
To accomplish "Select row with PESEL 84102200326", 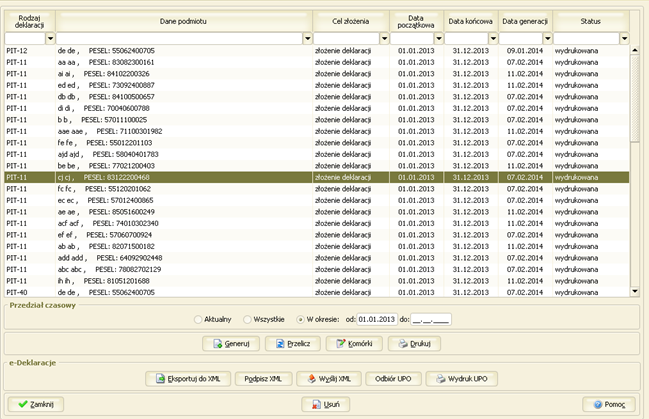I will (x=317, y=74).
